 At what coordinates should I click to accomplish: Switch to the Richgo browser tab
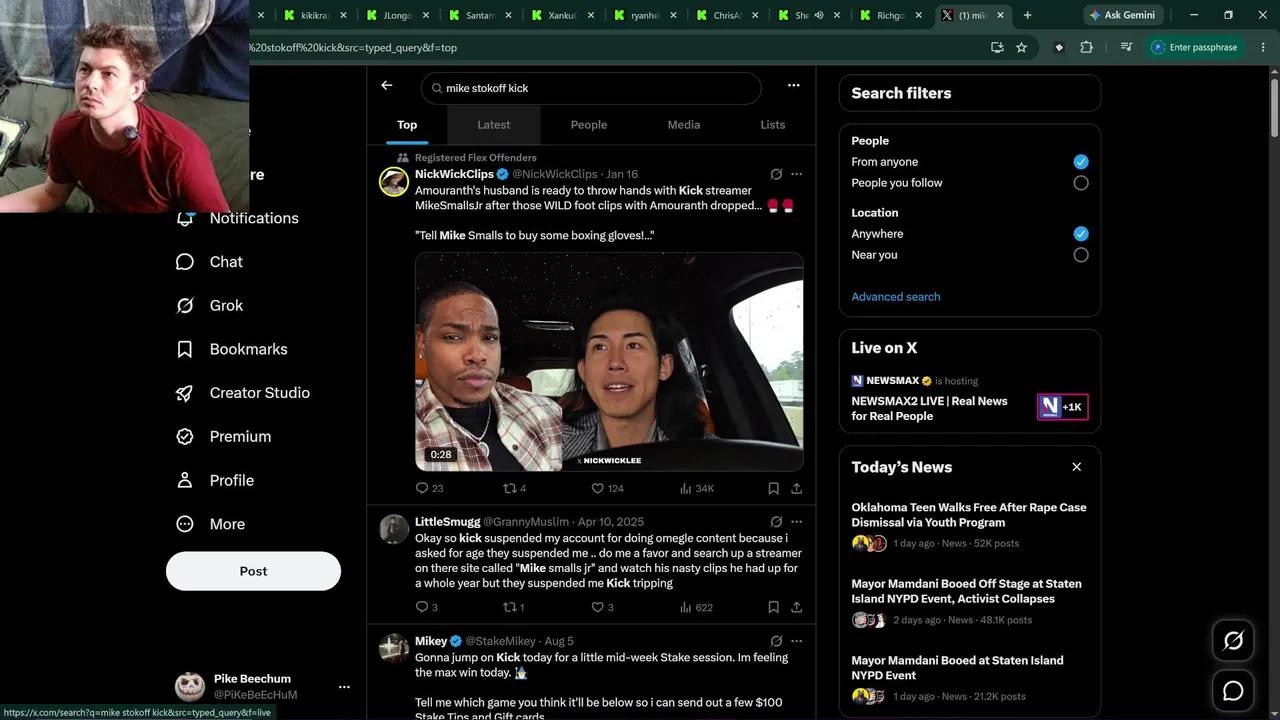pyautogui.click(x=890, y=15)
